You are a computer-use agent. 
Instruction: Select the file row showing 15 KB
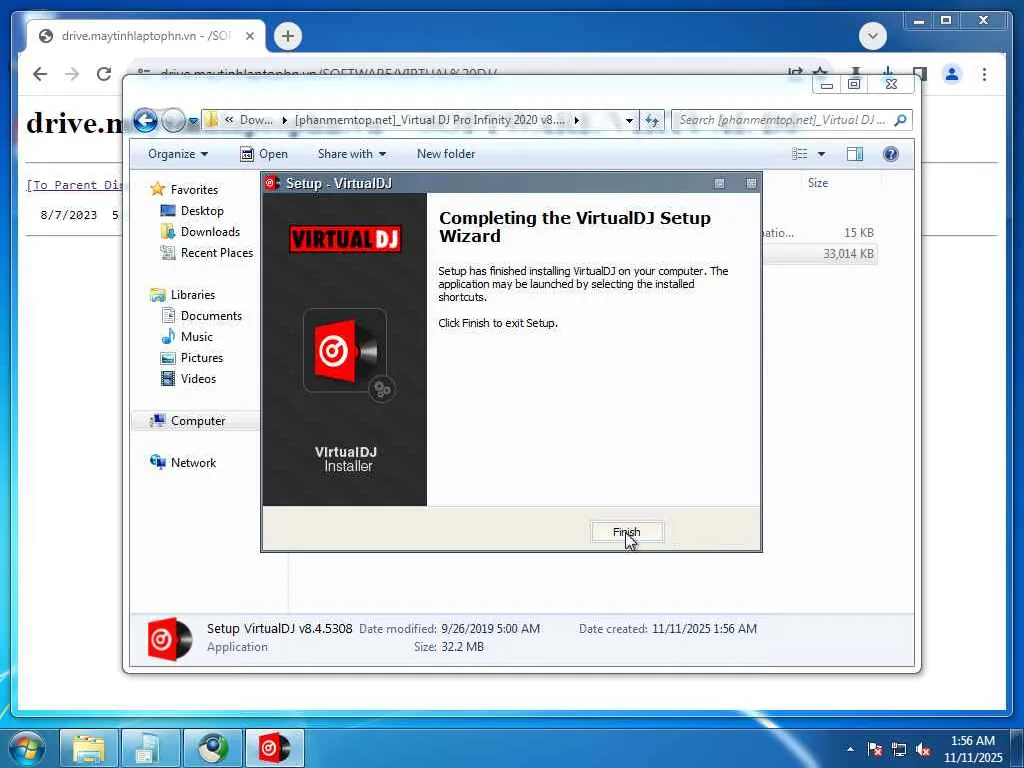pyautogui.click(x=820, y=233)
